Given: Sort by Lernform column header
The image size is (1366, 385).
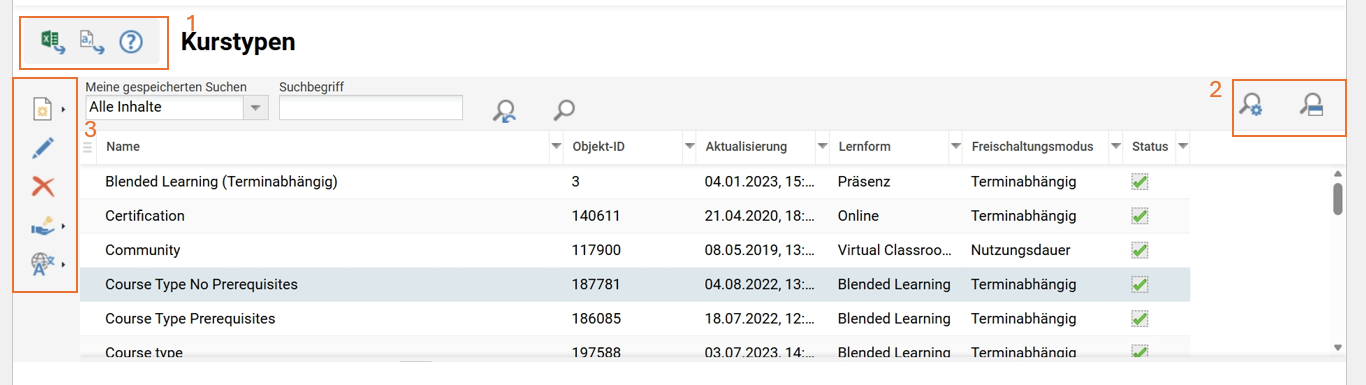Looking at the screenshot, I should [865, 147].
